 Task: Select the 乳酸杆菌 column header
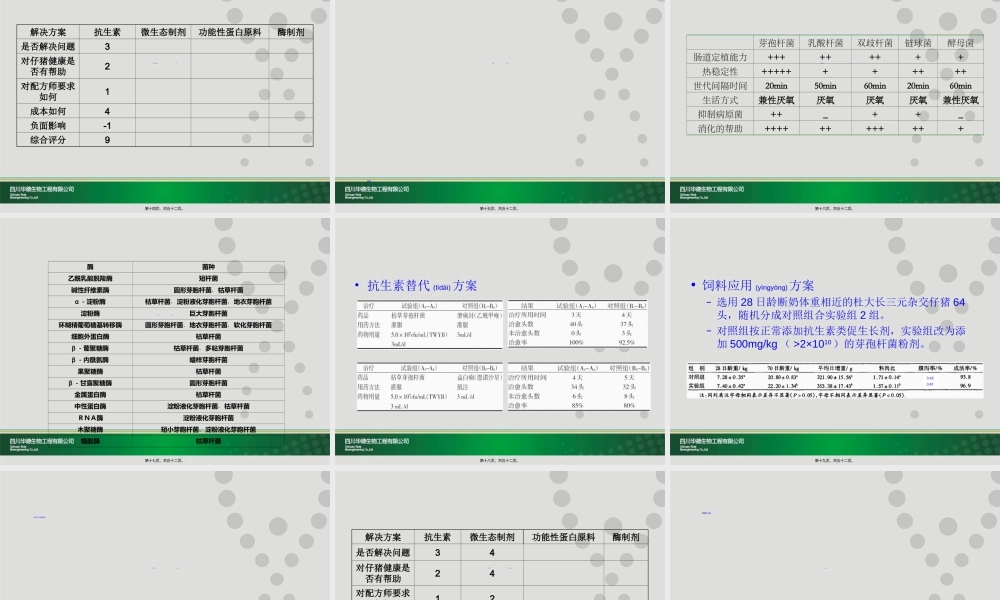(826, 44)
